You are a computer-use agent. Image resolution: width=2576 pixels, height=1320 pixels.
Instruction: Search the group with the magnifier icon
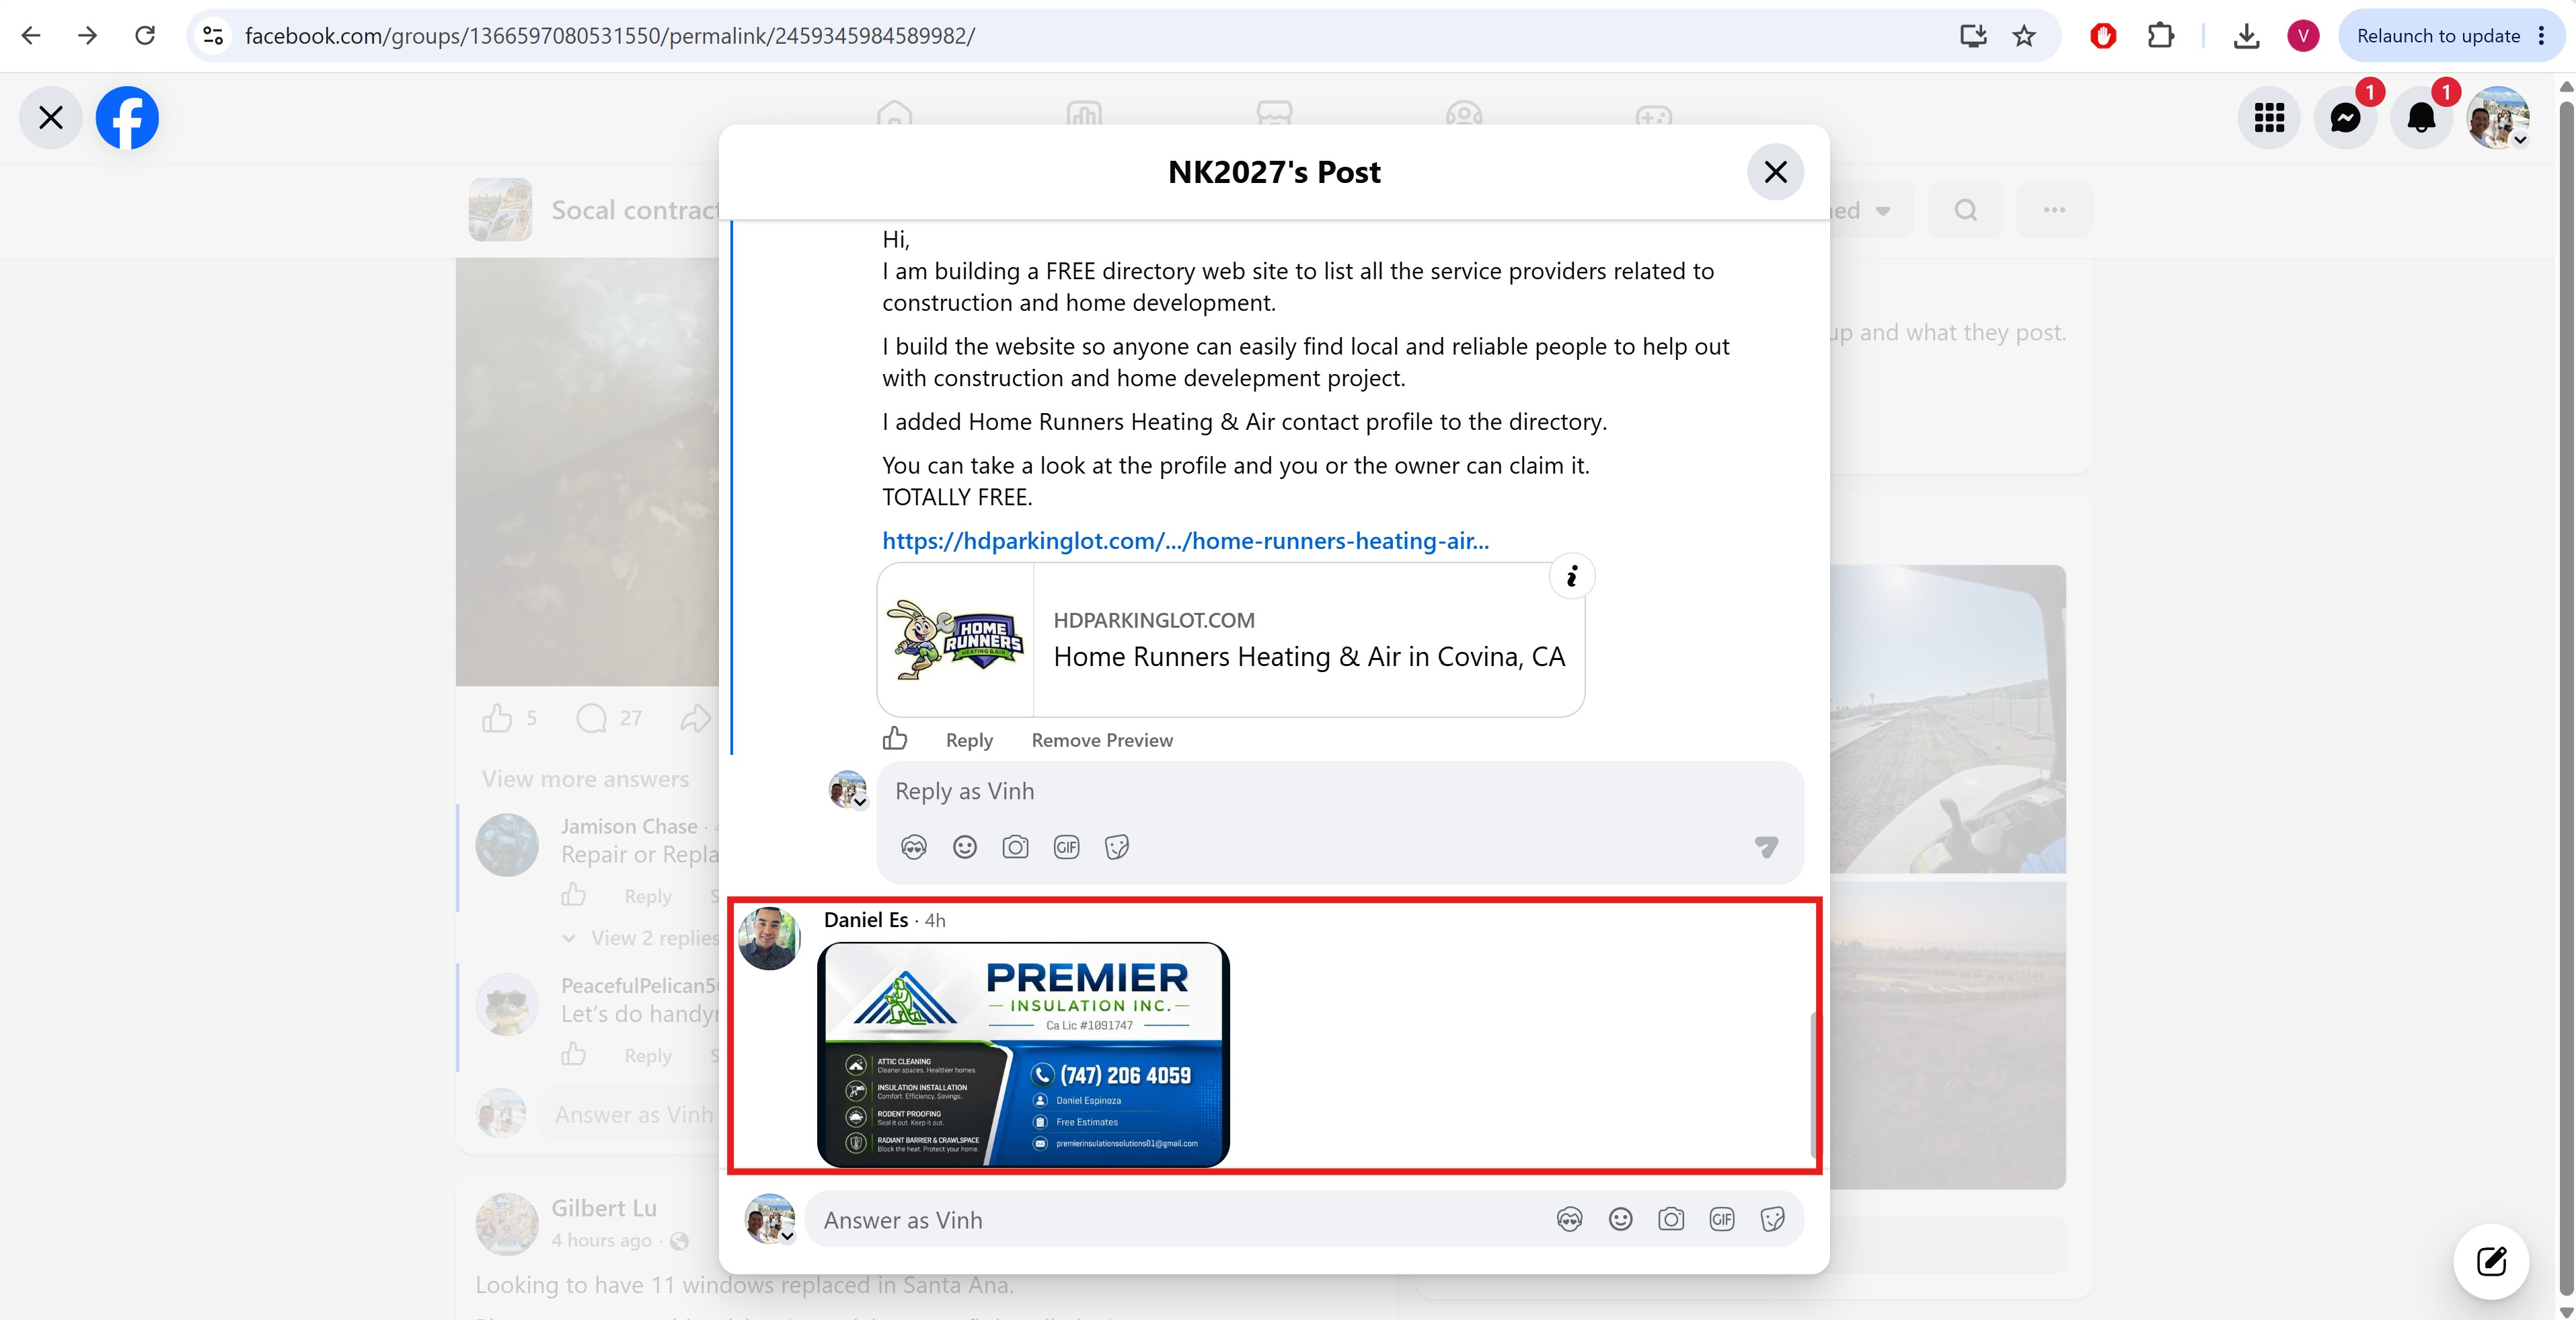click(1965, 210)
